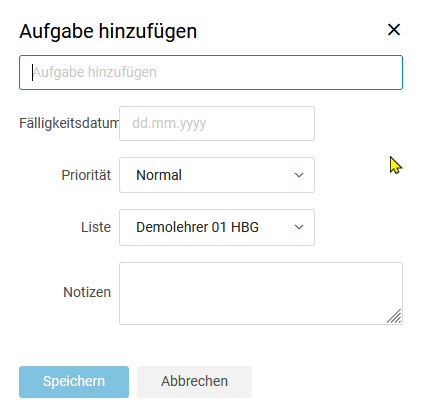This screenshot has width=424, height=412.
Task: Click inside the Notizen text area
Action: 261,293
